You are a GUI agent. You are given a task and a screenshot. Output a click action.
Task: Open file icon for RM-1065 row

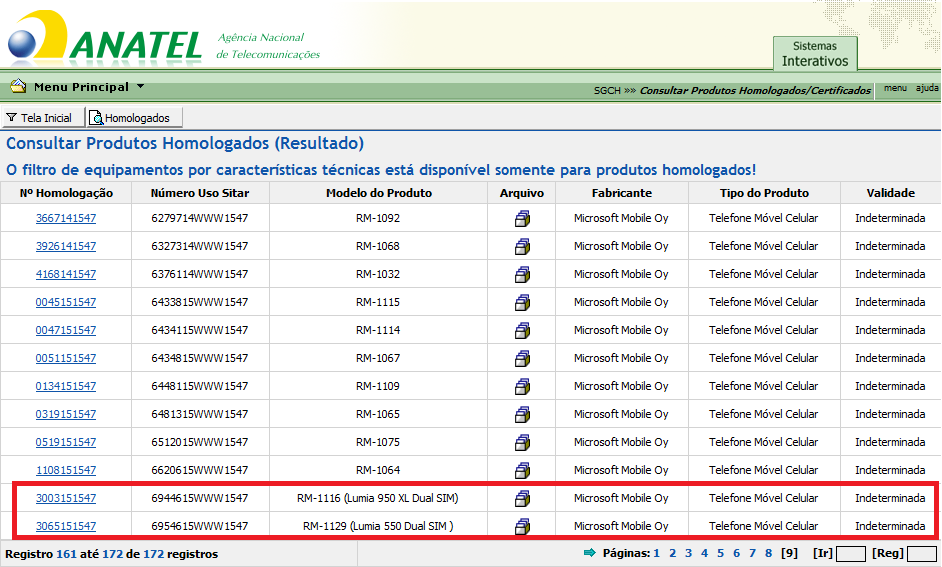[x=522, y=415]
